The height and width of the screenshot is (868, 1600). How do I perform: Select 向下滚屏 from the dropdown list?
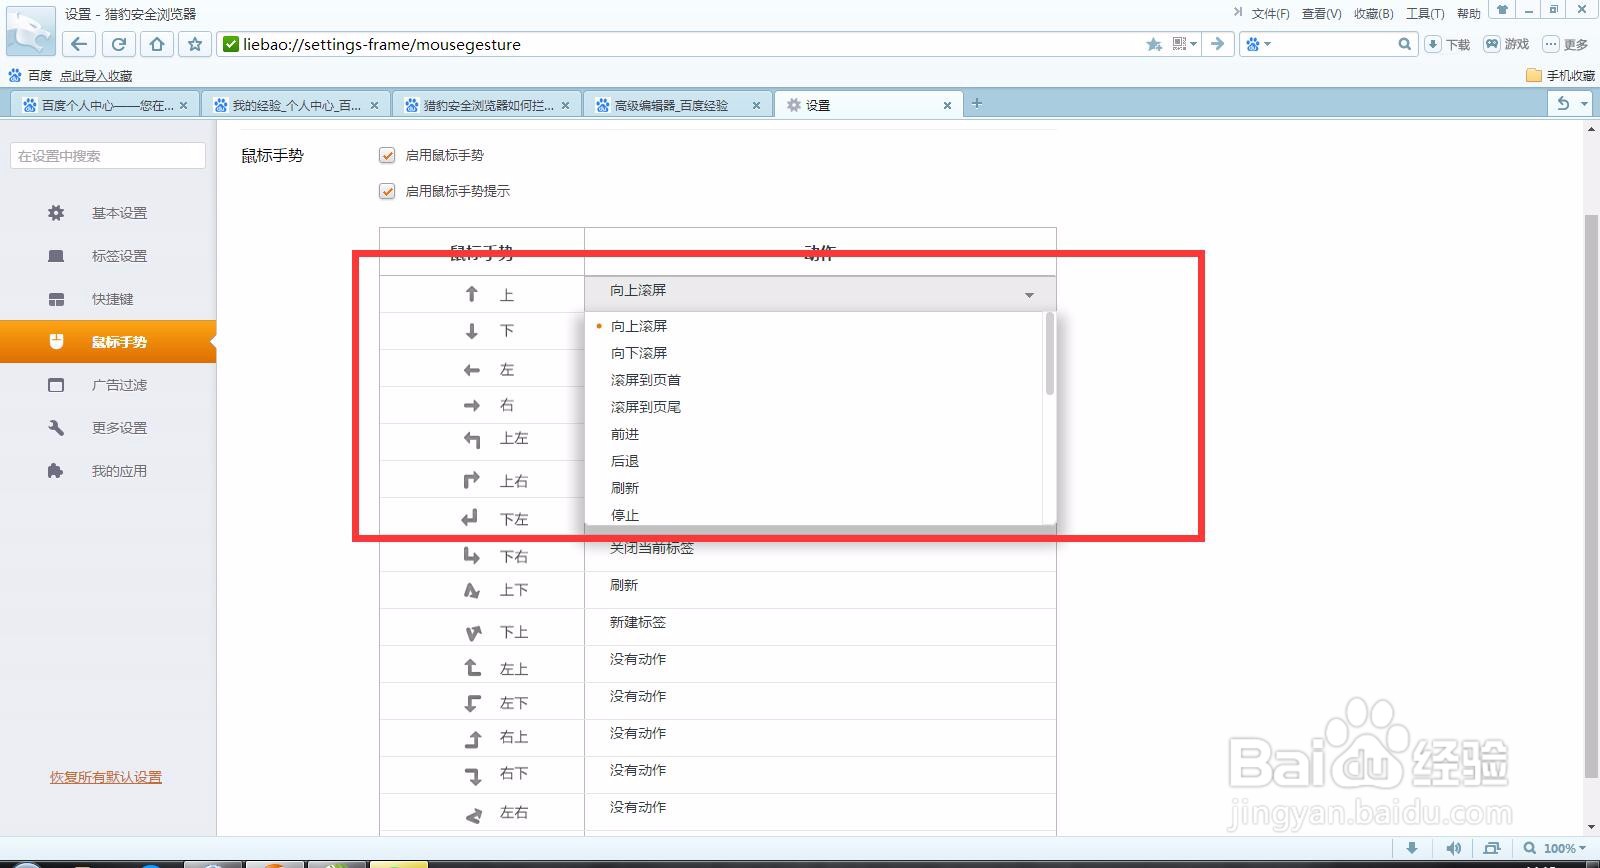pyautogui.click(x=814, y=353)
